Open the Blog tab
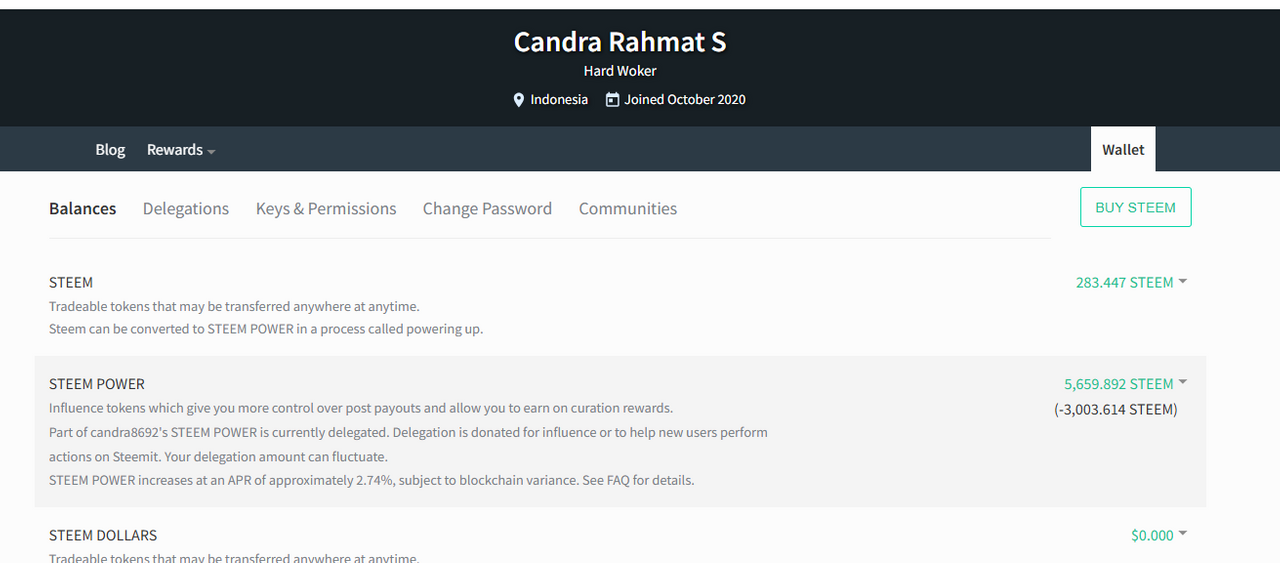The height and width of the screenshot is (563, 1280). coord(110,149)
